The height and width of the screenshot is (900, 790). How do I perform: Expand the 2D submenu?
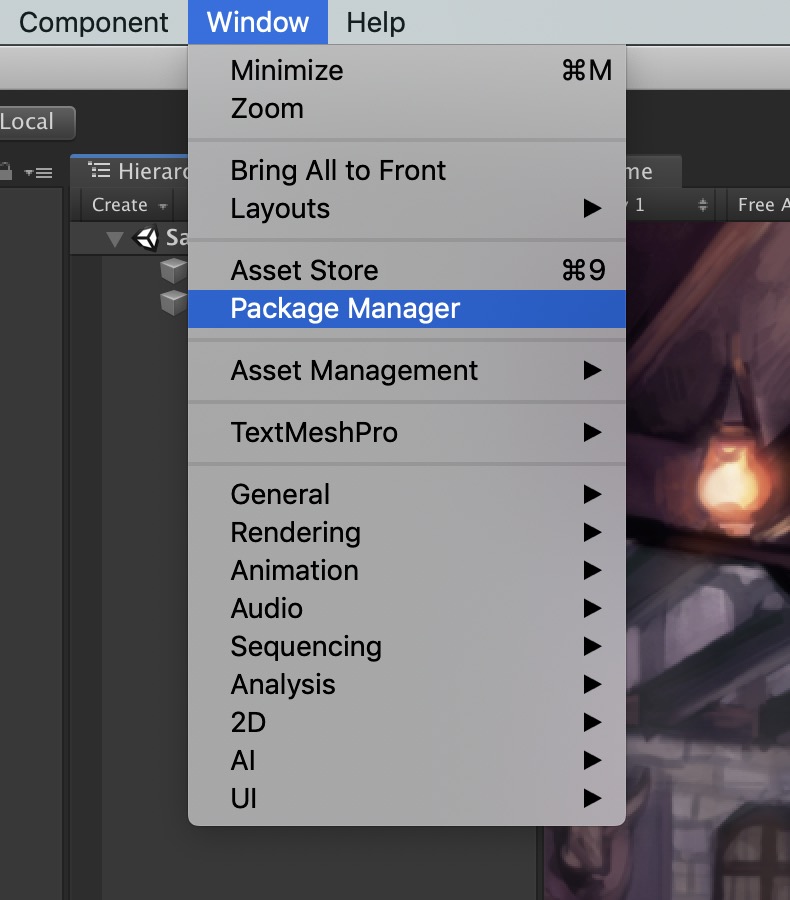(x=406, y=722)
